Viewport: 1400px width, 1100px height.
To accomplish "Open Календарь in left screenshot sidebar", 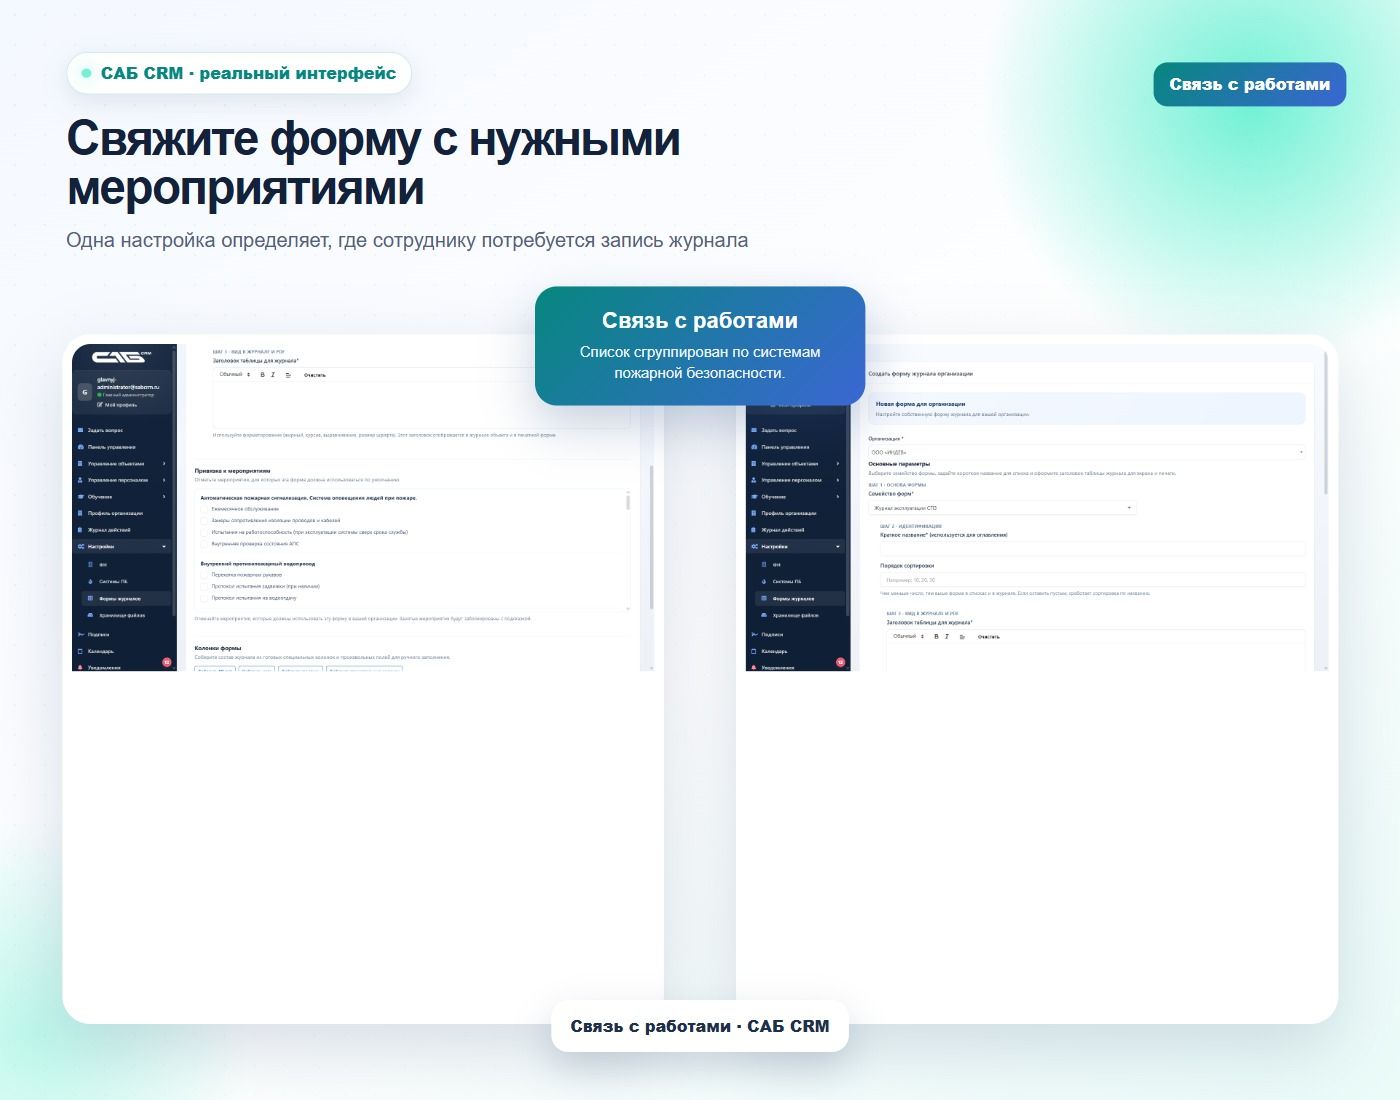I will pyautogui.click(x=123, y=651).
